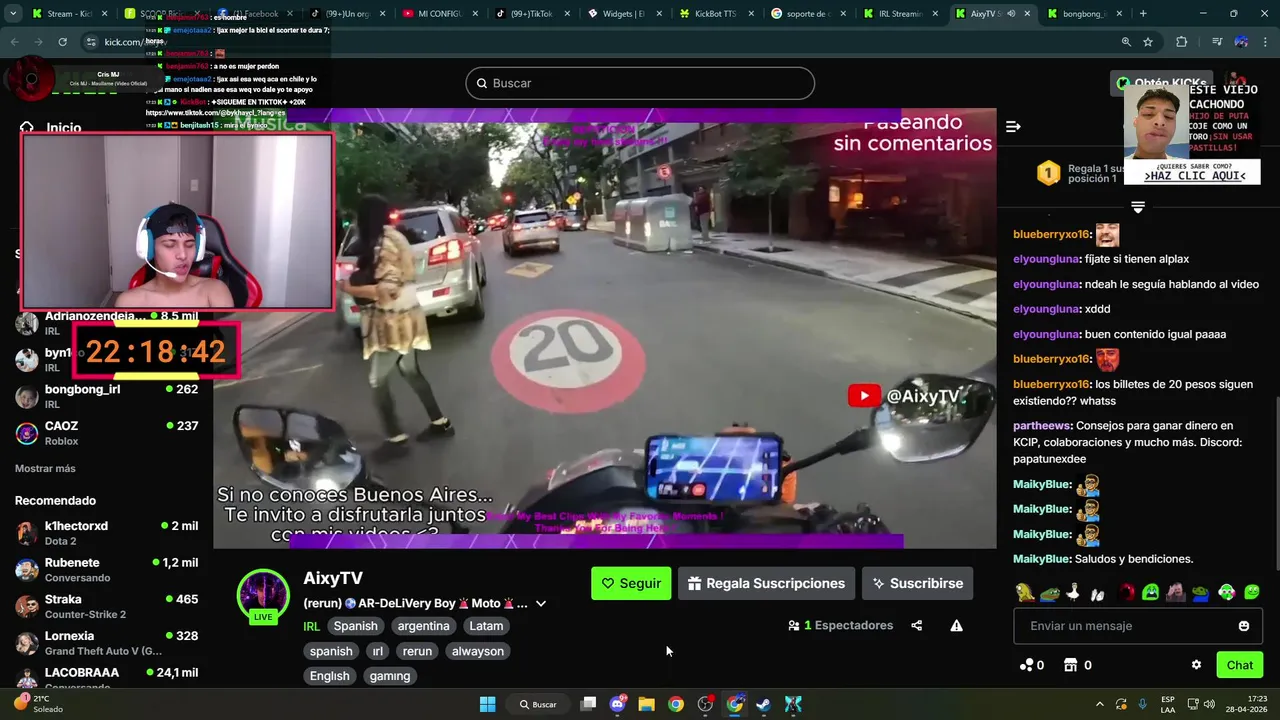Viewport: 1280px width, 720px height.
Task: Open k1hectorxd recommended channel
Action: (x=106, y=533)
